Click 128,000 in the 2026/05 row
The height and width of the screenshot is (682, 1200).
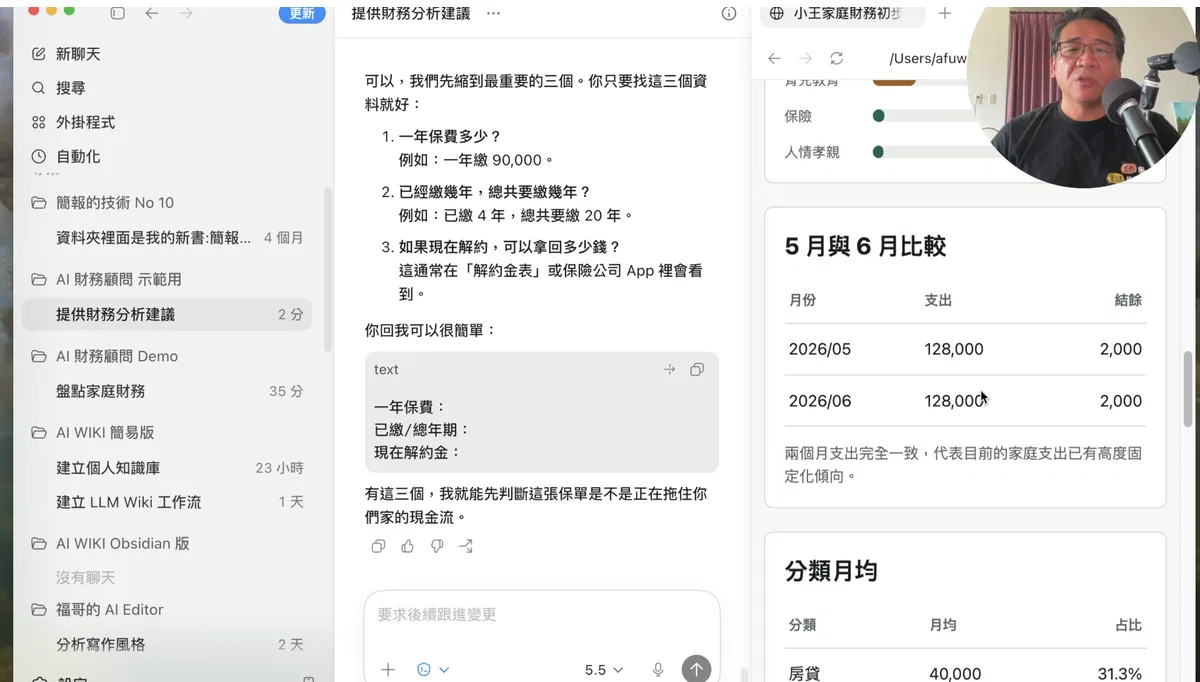(x=954, y=349)
